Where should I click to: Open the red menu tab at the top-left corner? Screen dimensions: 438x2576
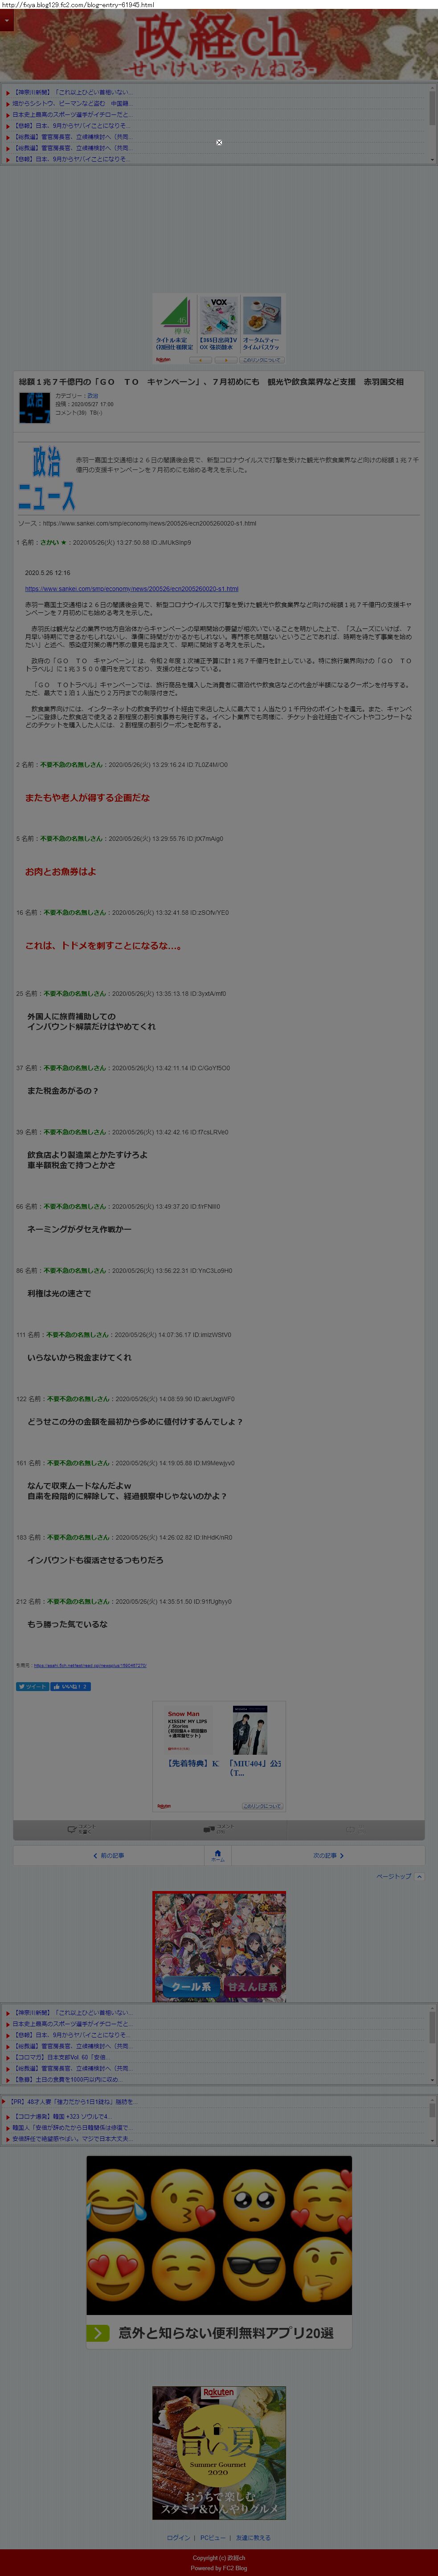tap(6, 21)
